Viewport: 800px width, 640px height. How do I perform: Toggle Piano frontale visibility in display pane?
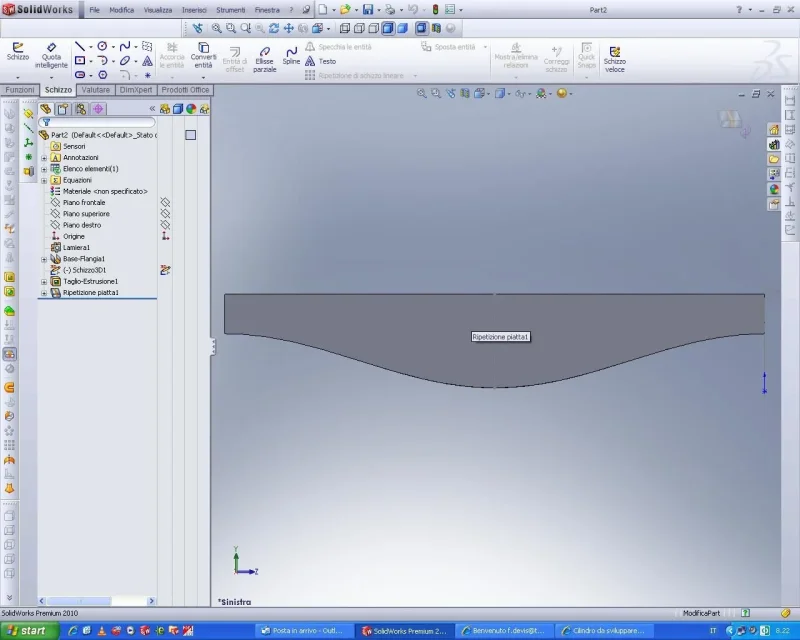165,203
